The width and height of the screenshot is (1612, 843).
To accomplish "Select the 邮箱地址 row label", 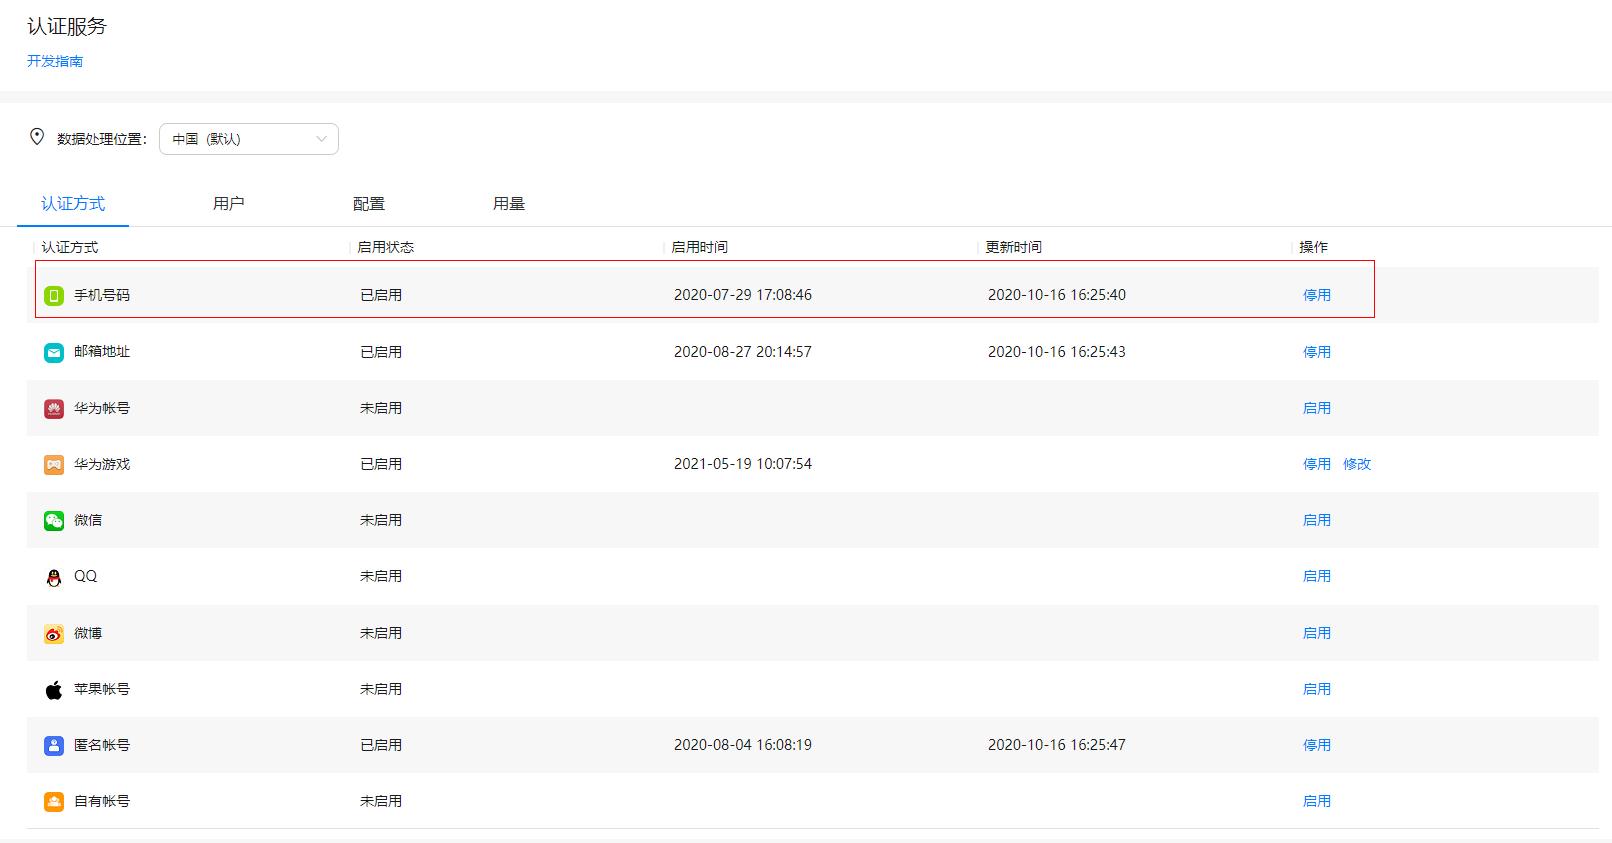I will pyautogui.click(x=102, y=352).
